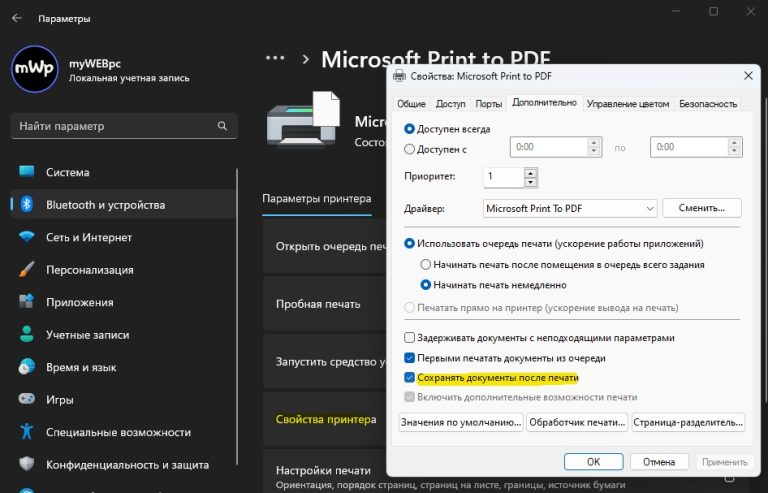768x493 pixels.
Task: Switch to the Общие tab
Action: pos(411,104)
